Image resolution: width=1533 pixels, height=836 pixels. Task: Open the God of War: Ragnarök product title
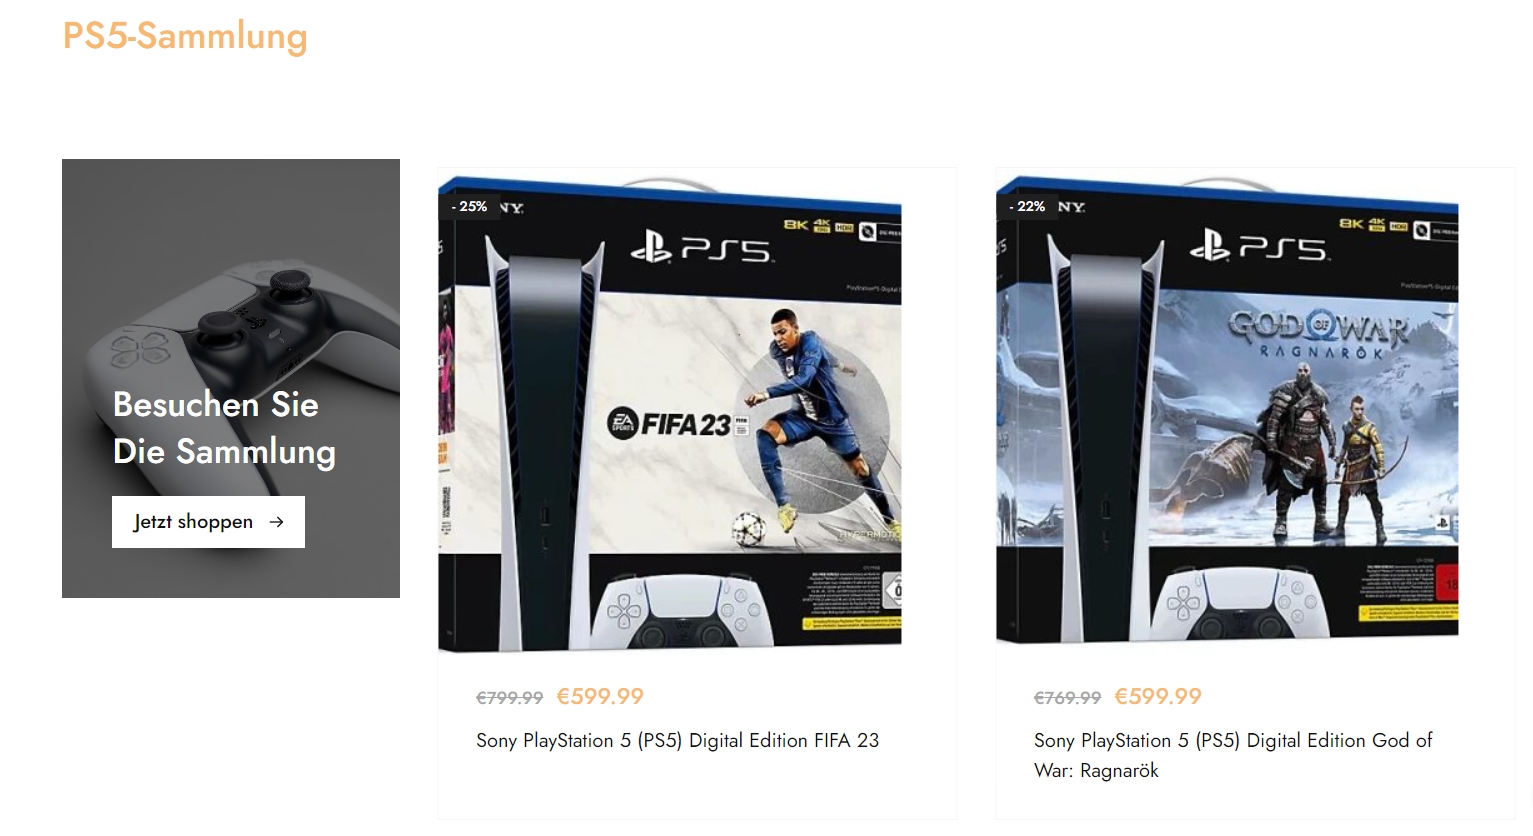tap(1233, 755)
